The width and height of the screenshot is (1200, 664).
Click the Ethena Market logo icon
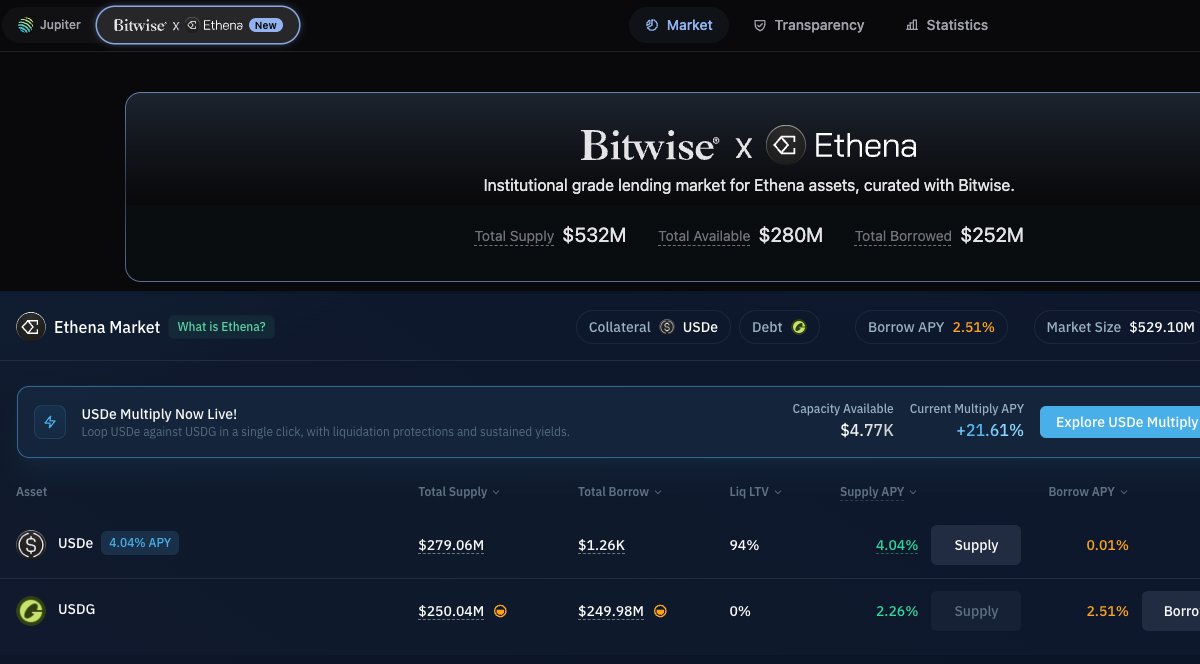click(31, 327)
